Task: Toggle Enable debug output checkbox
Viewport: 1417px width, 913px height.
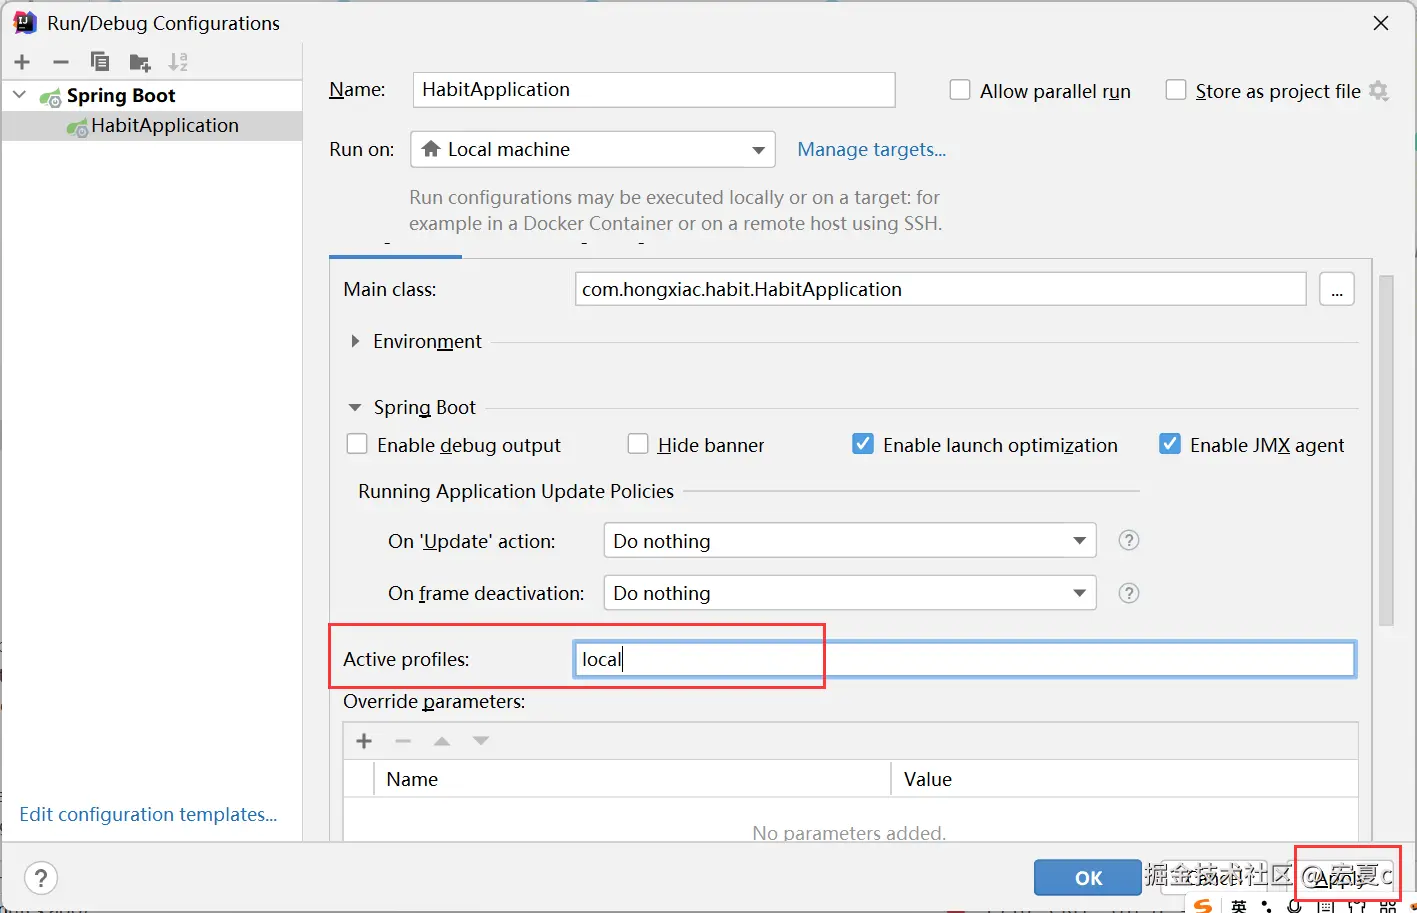Action: pos(357,444)
